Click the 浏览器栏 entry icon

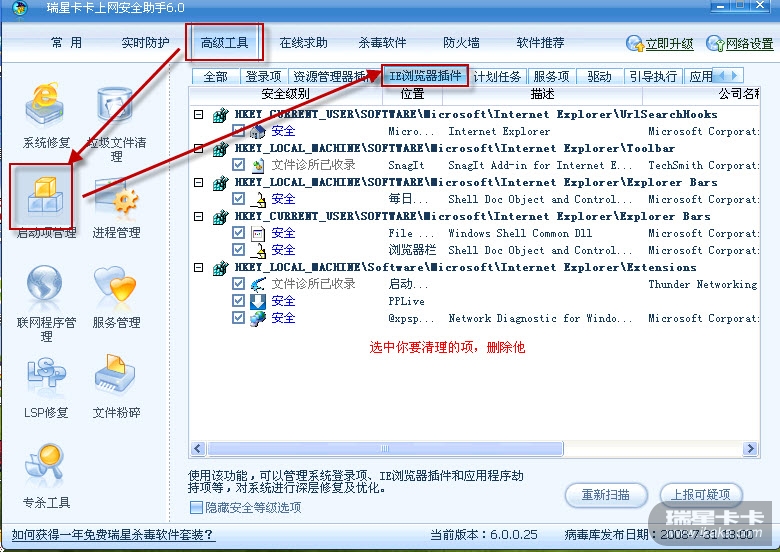[x=258, y=250]
